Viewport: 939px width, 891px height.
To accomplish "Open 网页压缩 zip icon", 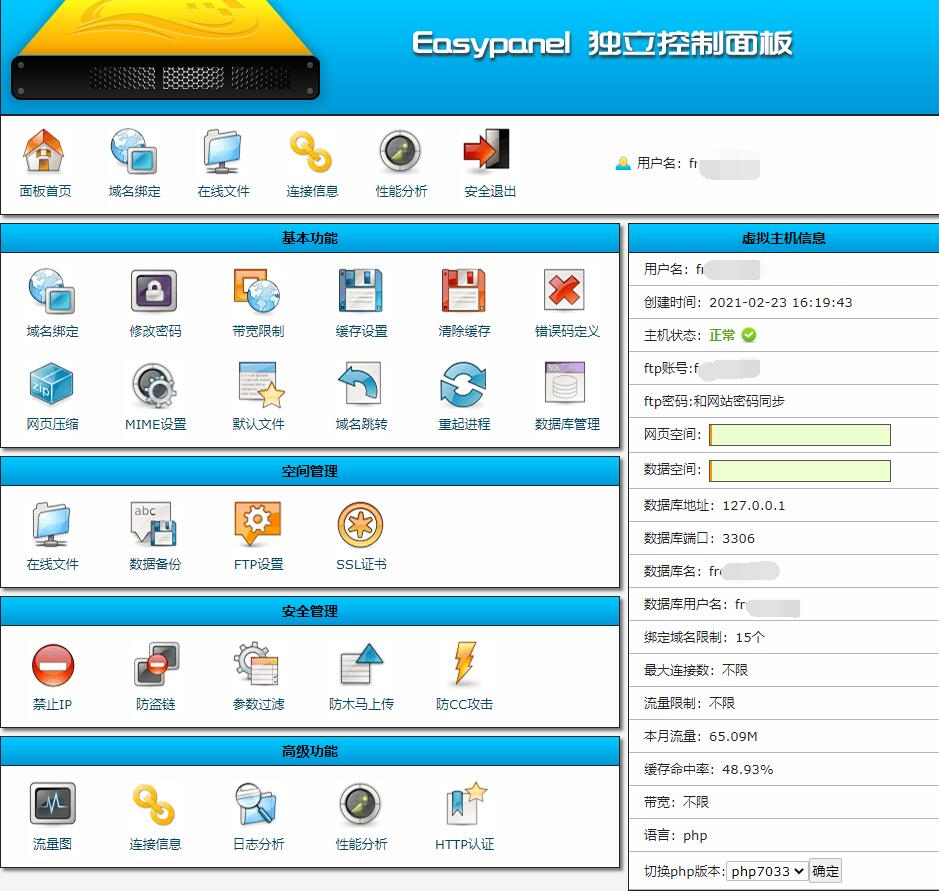I will tap(52, 383).
